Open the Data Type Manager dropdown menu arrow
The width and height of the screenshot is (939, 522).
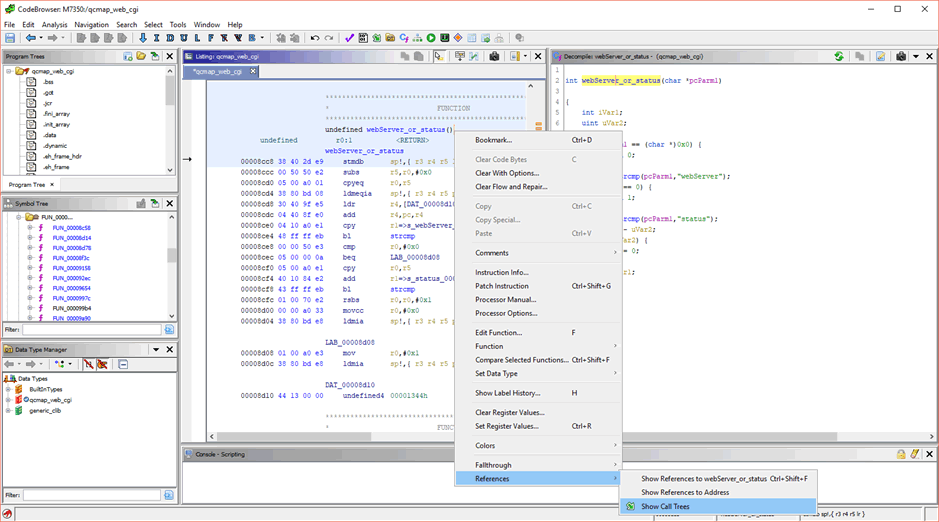pos(155,349)
